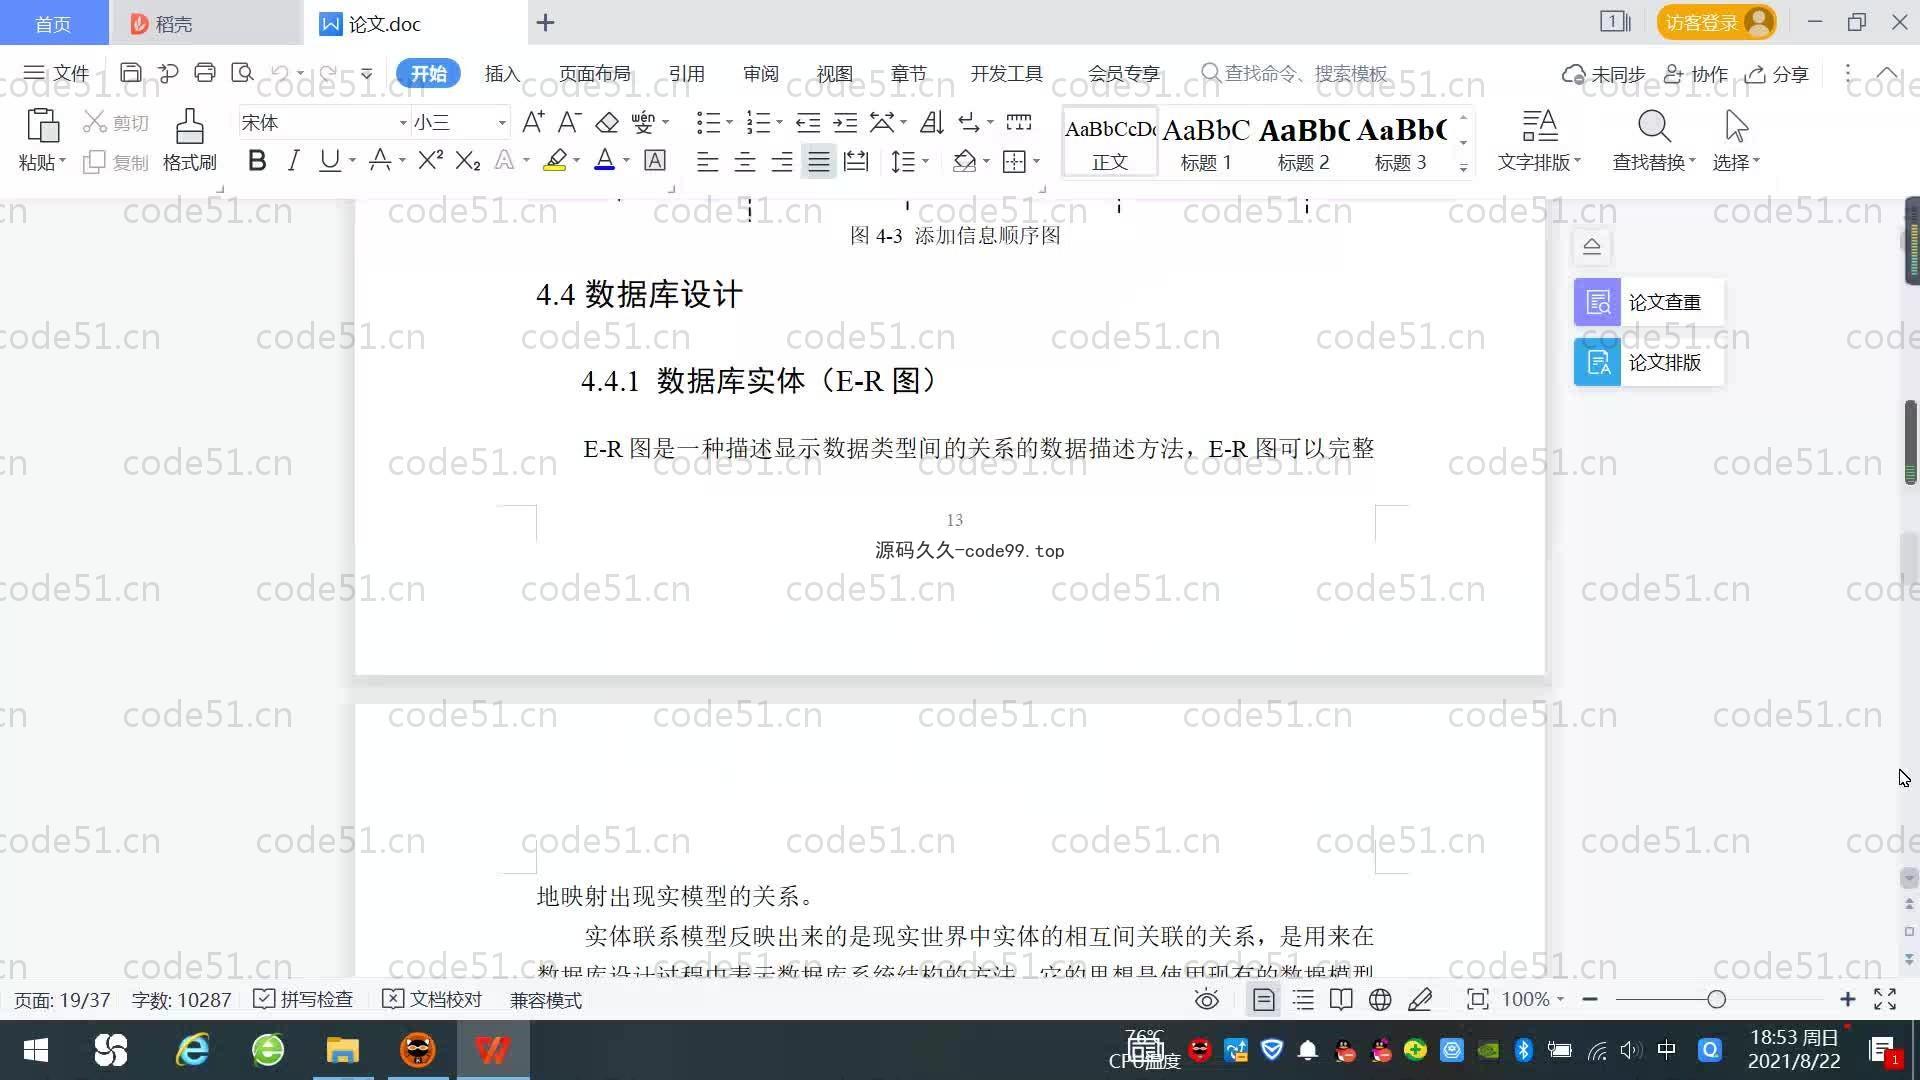Open Print Preview icon
The height and width of the screenshot is (1080, 1920).
(242, 73)
